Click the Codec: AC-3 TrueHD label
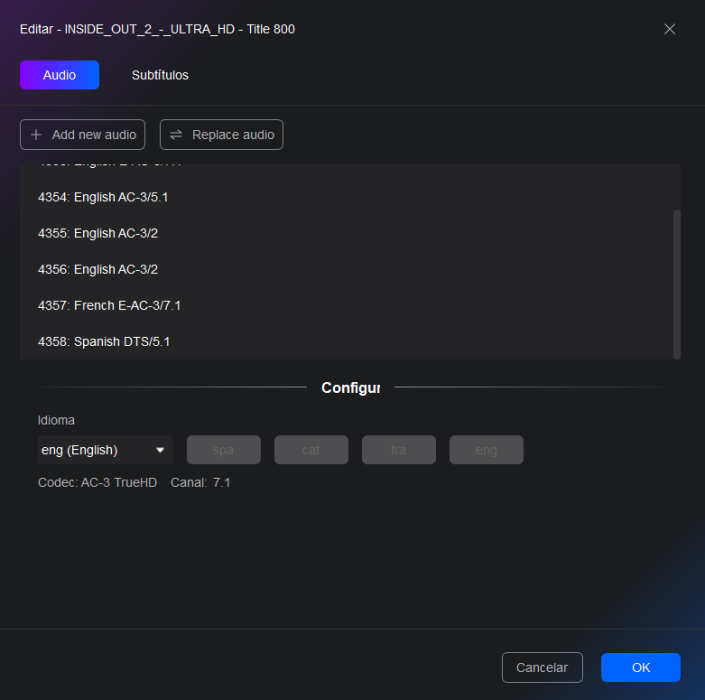The height and width of the screenshot is (700, 705). click(x=98, y=482)
